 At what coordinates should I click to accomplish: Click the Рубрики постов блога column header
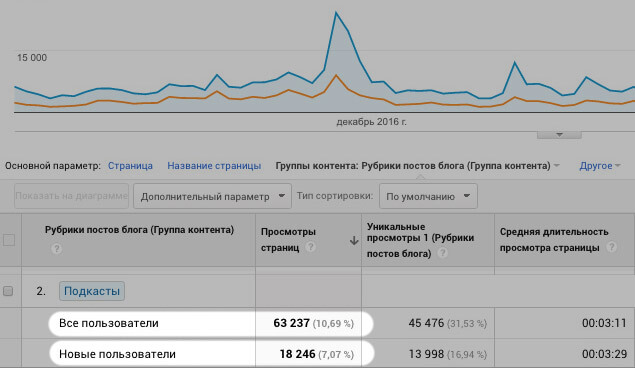(x=139, y=230)
